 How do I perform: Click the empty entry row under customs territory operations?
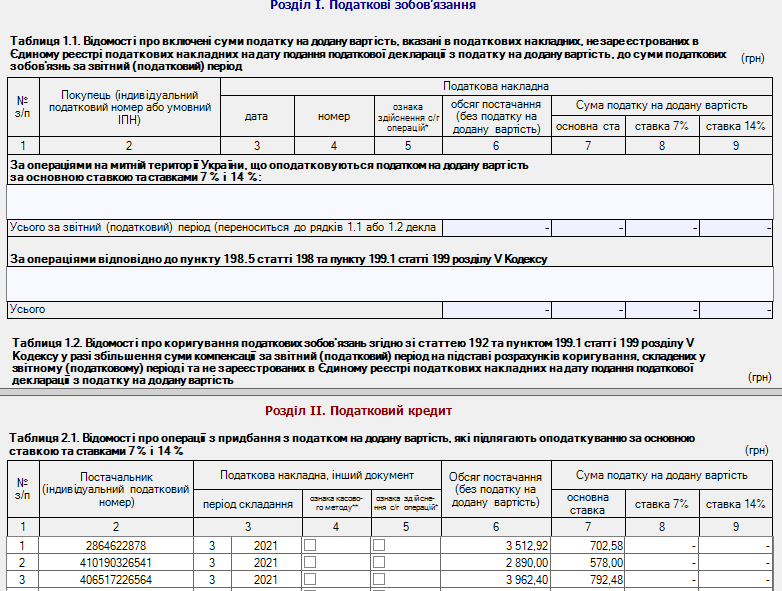click(x=390, y=201)
